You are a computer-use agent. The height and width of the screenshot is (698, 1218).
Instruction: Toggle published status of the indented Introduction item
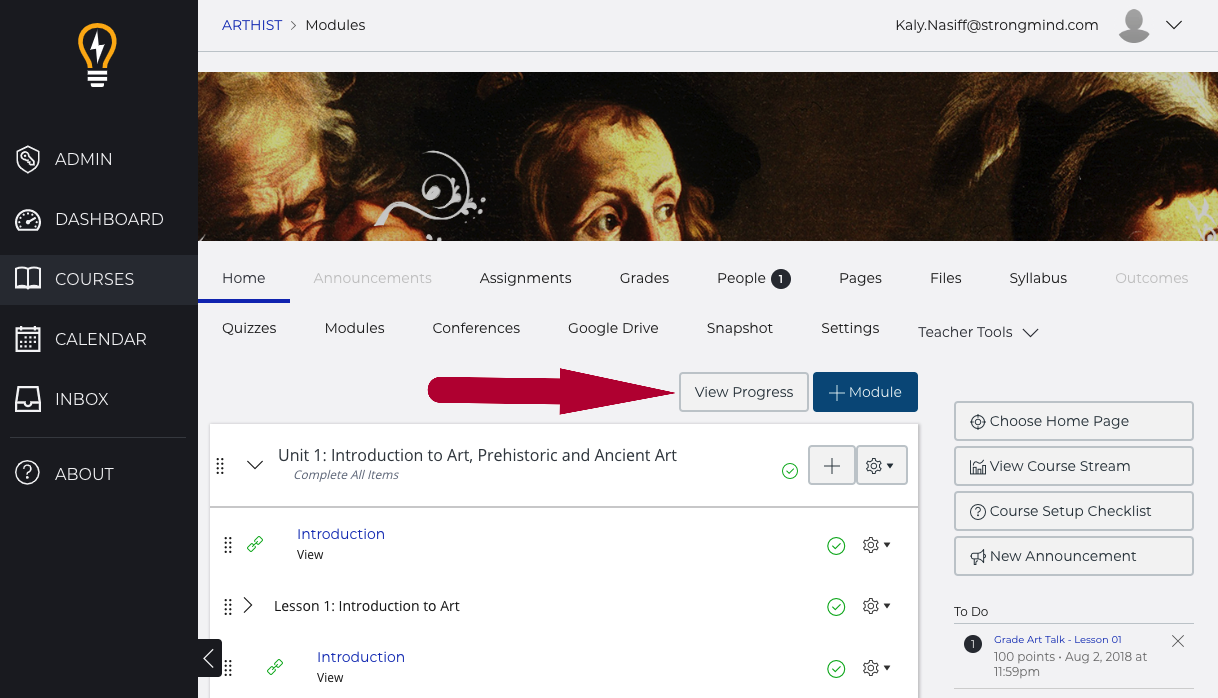click(x=836, y=669)
